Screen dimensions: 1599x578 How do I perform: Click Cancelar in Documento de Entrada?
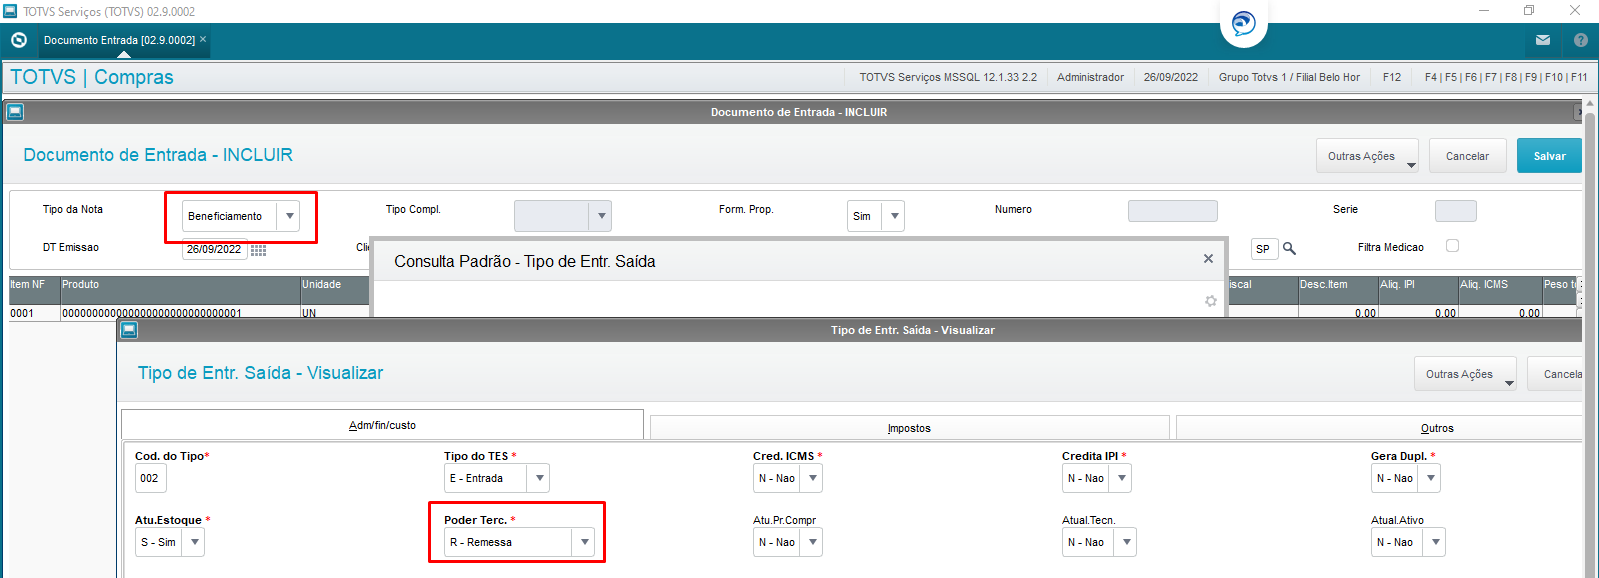coord(1467,156)
